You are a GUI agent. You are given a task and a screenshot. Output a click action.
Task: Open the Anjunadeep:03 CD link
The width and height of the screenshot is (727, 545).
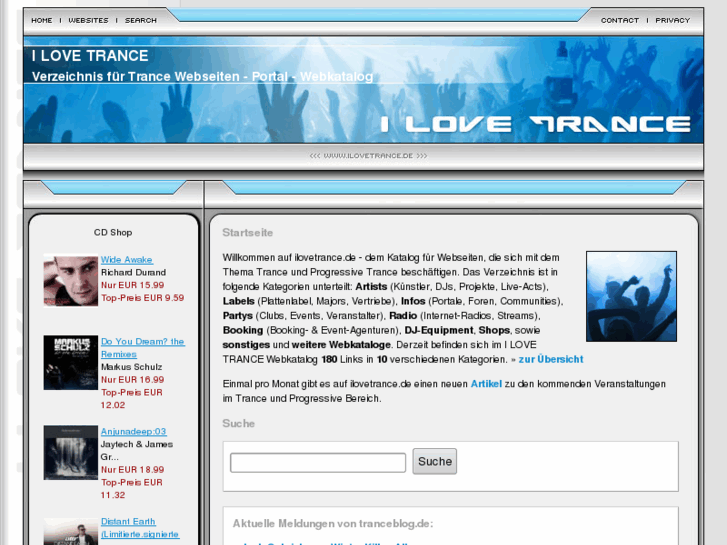tap(134, 431)
